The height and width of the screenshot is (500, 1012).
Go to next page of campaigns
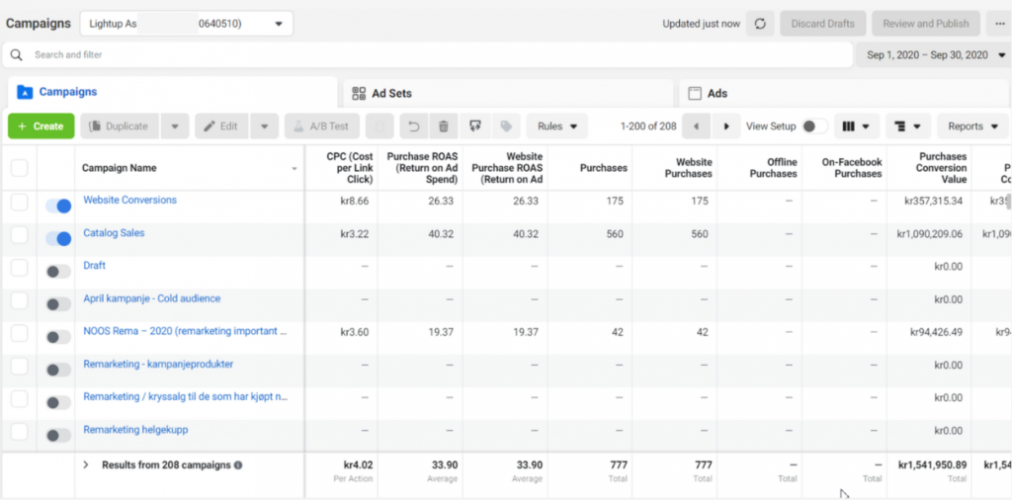click(x=726, y=127)
